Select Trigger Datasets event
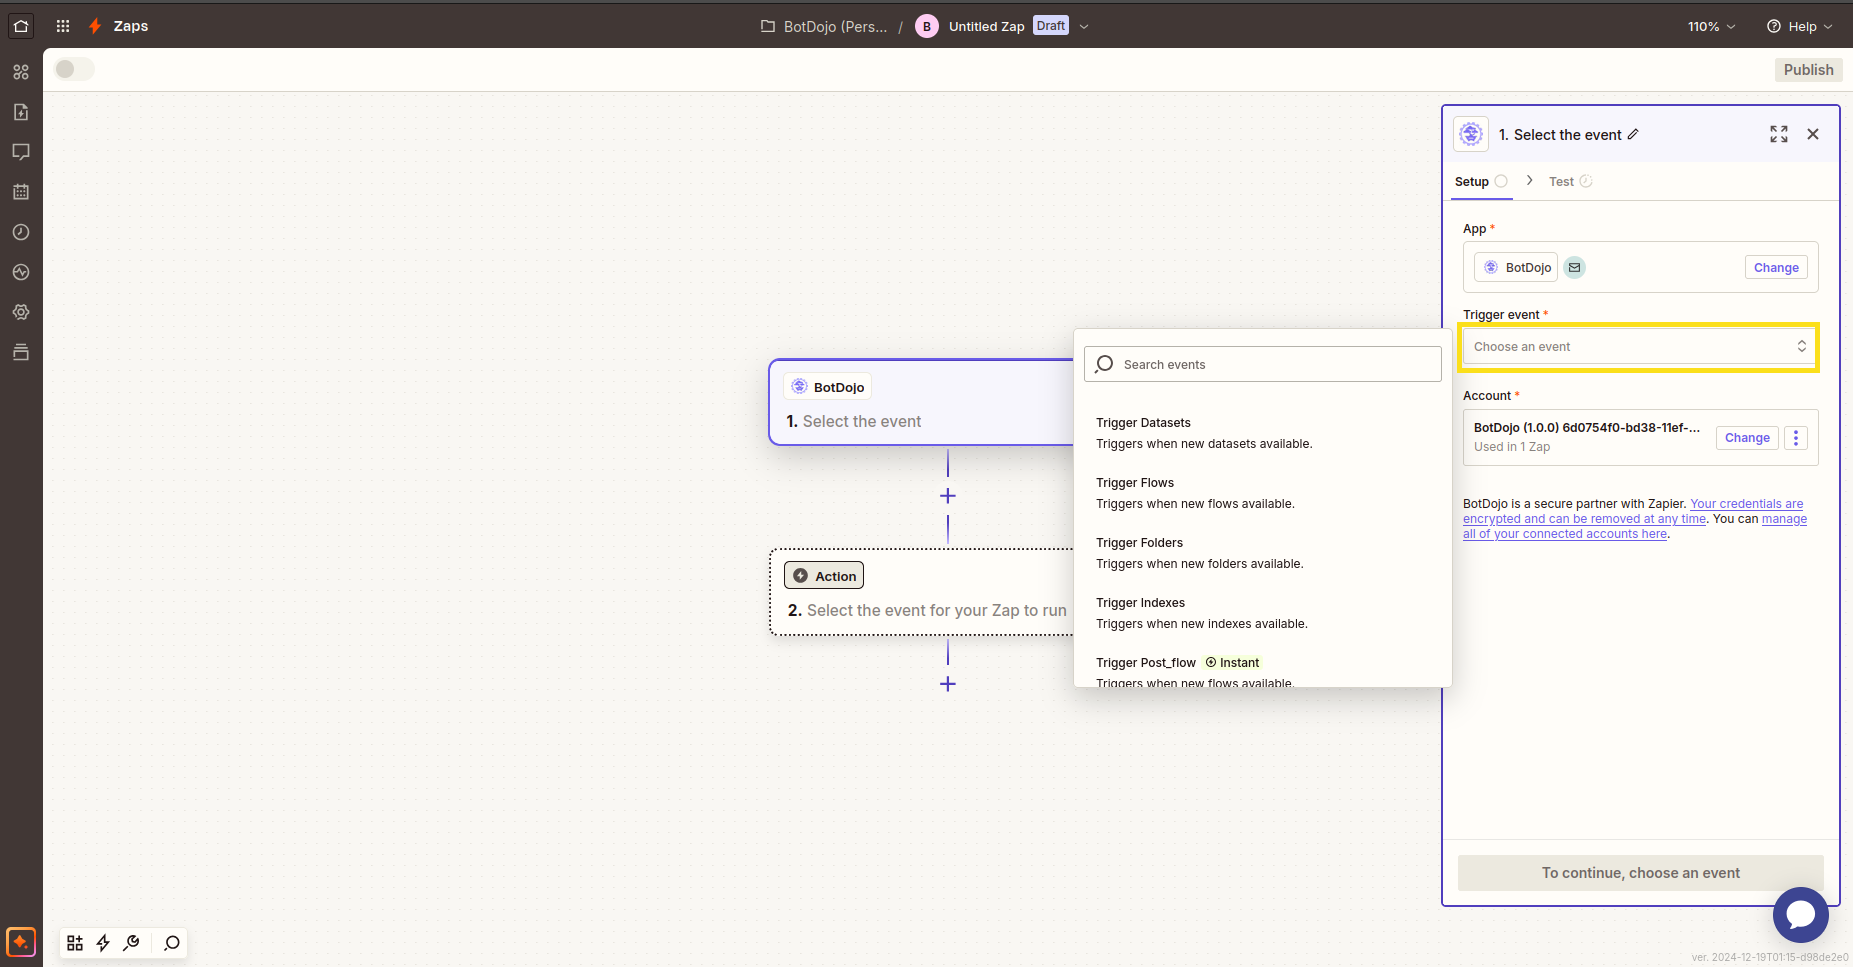The image size is (1853, 967). tap(1263, 433)
